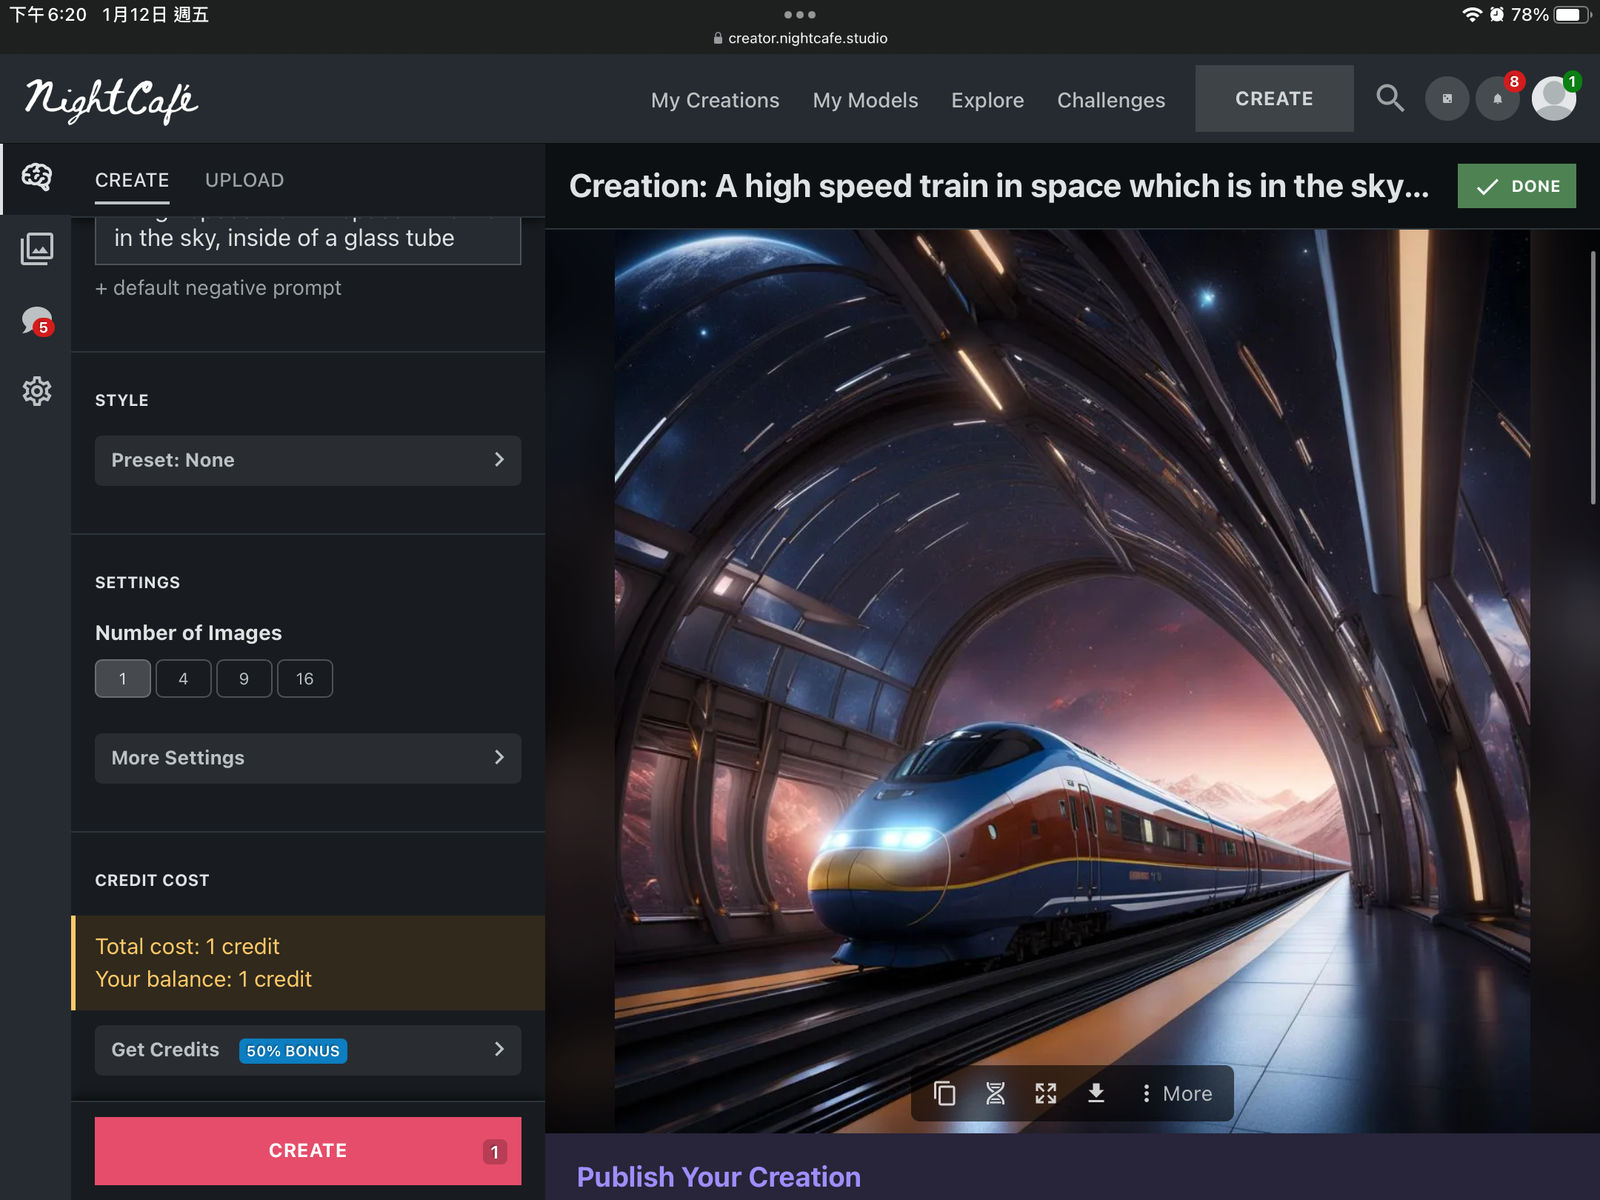
Task: Expand More Settings
Action: point(308,758)
